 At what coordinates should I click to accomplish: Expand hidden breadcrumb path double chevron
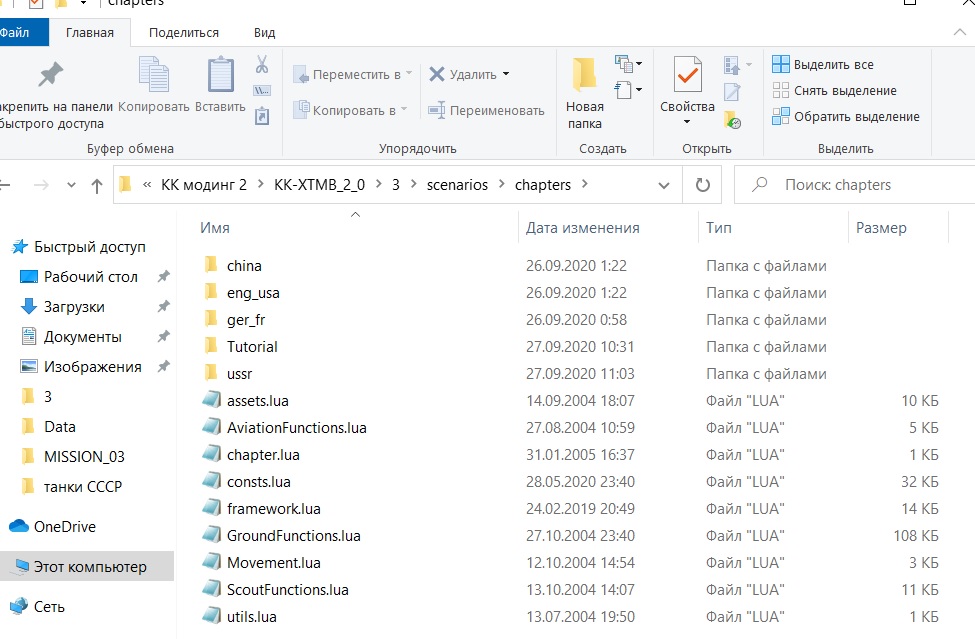coord(147,185)
